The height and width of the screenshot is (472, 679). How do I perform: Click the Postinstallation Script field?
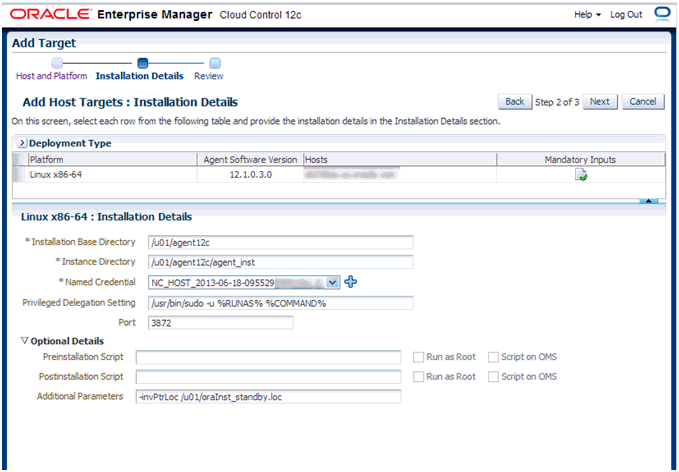pyautogui.click(x=268, y=377)
